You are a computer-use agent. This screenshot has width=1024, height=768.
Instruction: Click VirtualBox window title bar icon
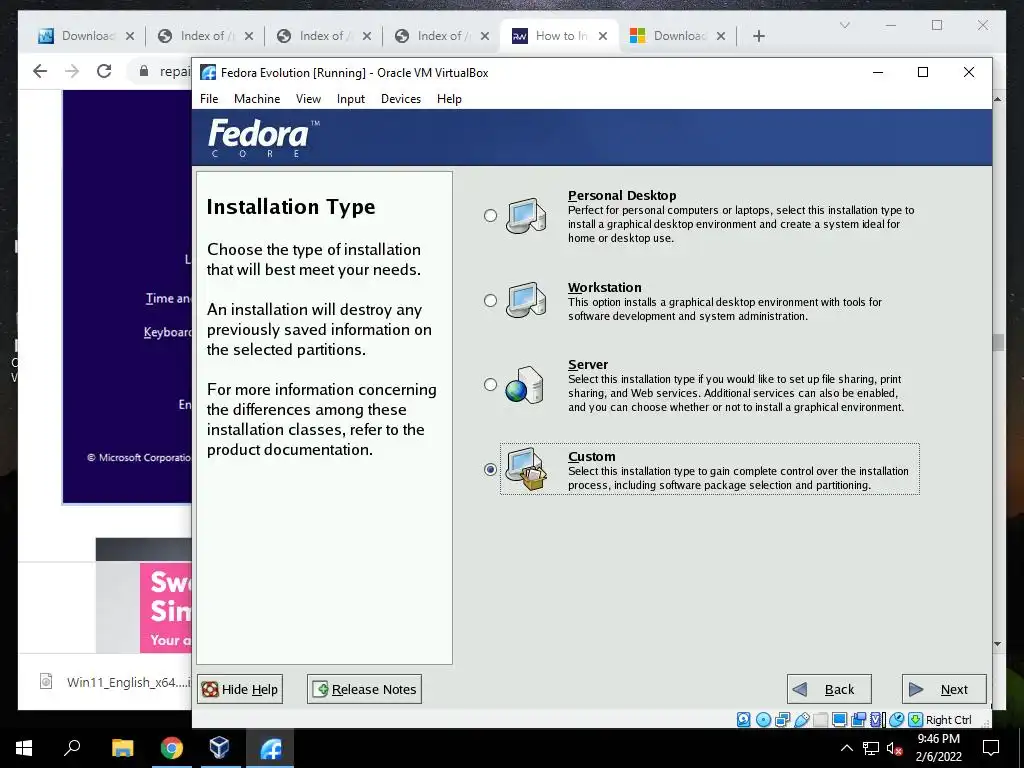(x=208, y=72)
